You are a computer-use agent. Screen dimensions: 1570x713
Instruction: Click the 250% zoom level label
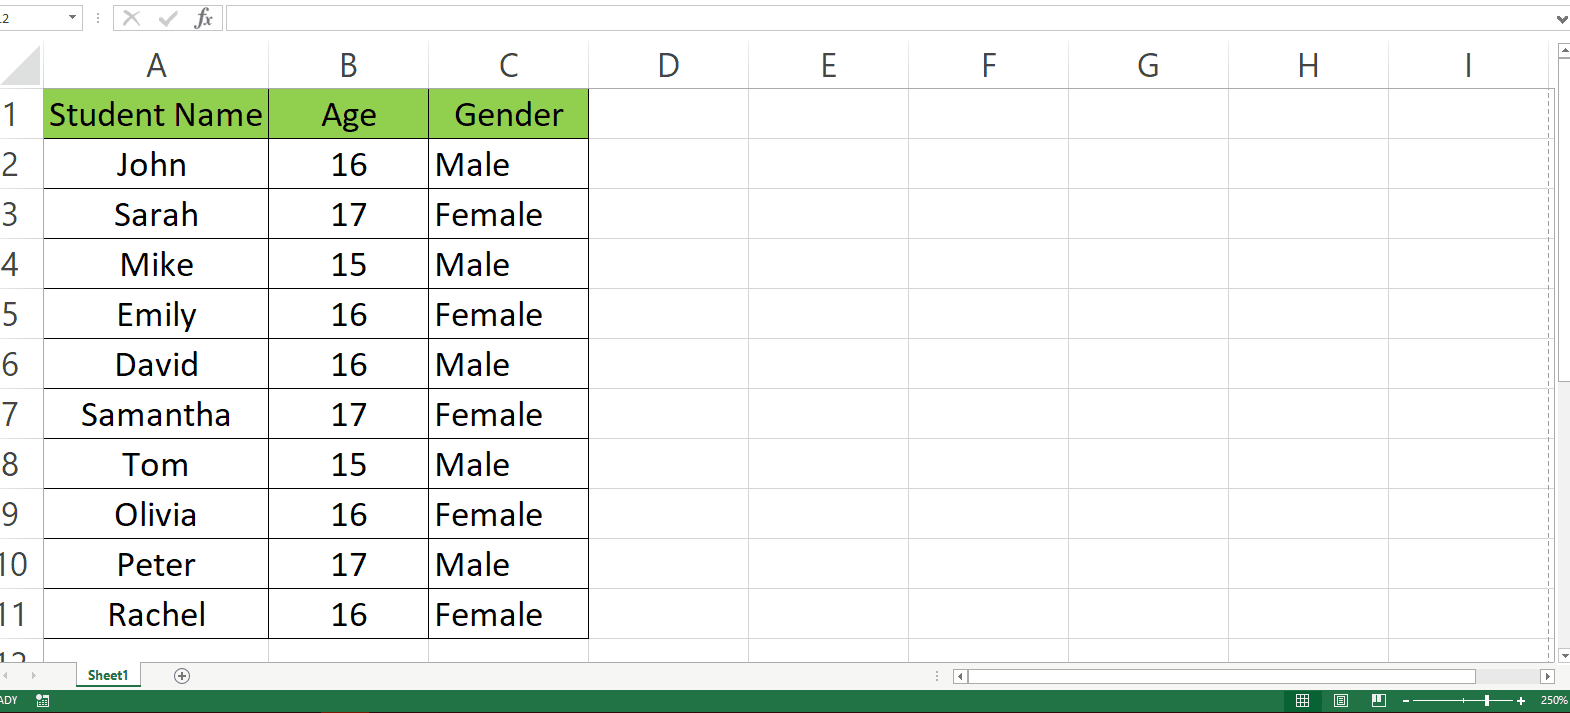[x=1551, y=701]
